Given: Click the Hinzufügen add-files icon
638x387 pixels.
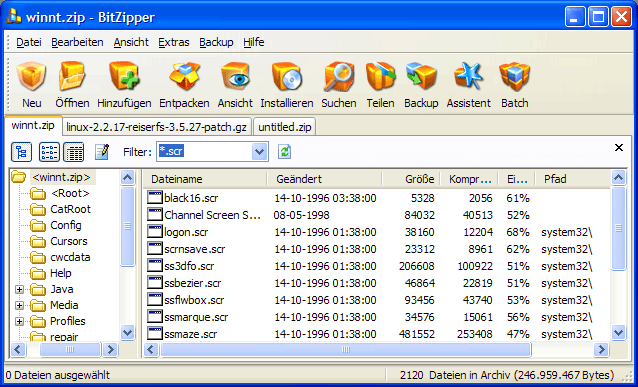Looking at the screenshot, I should [124, 77].
